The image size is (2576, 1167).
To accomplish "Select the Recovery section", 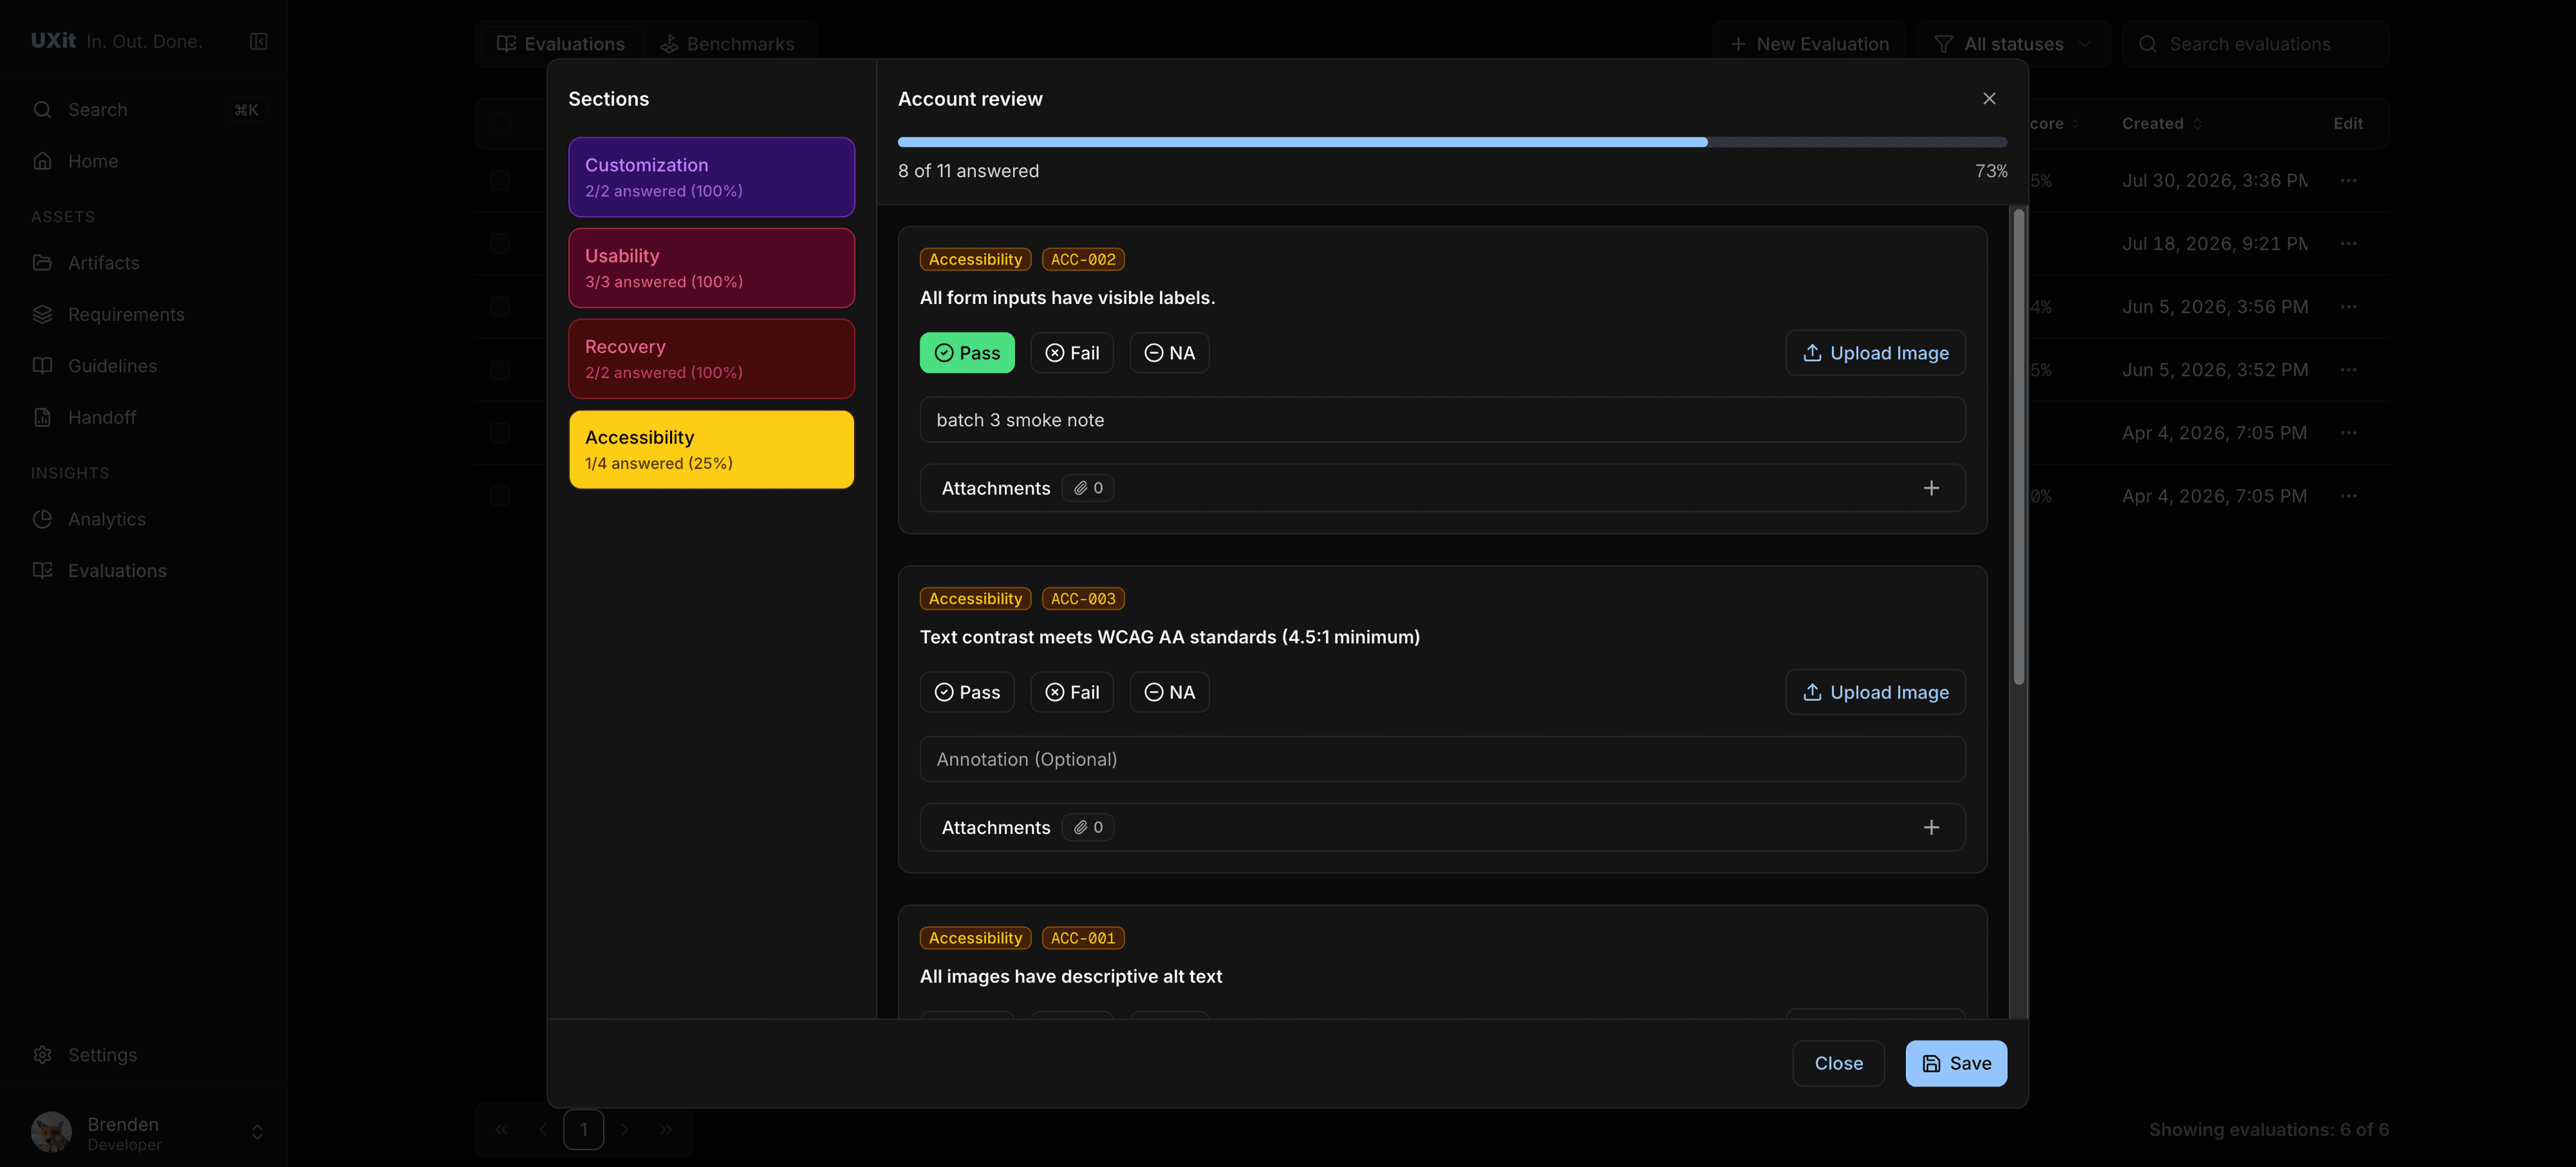I will coord(711,359).
